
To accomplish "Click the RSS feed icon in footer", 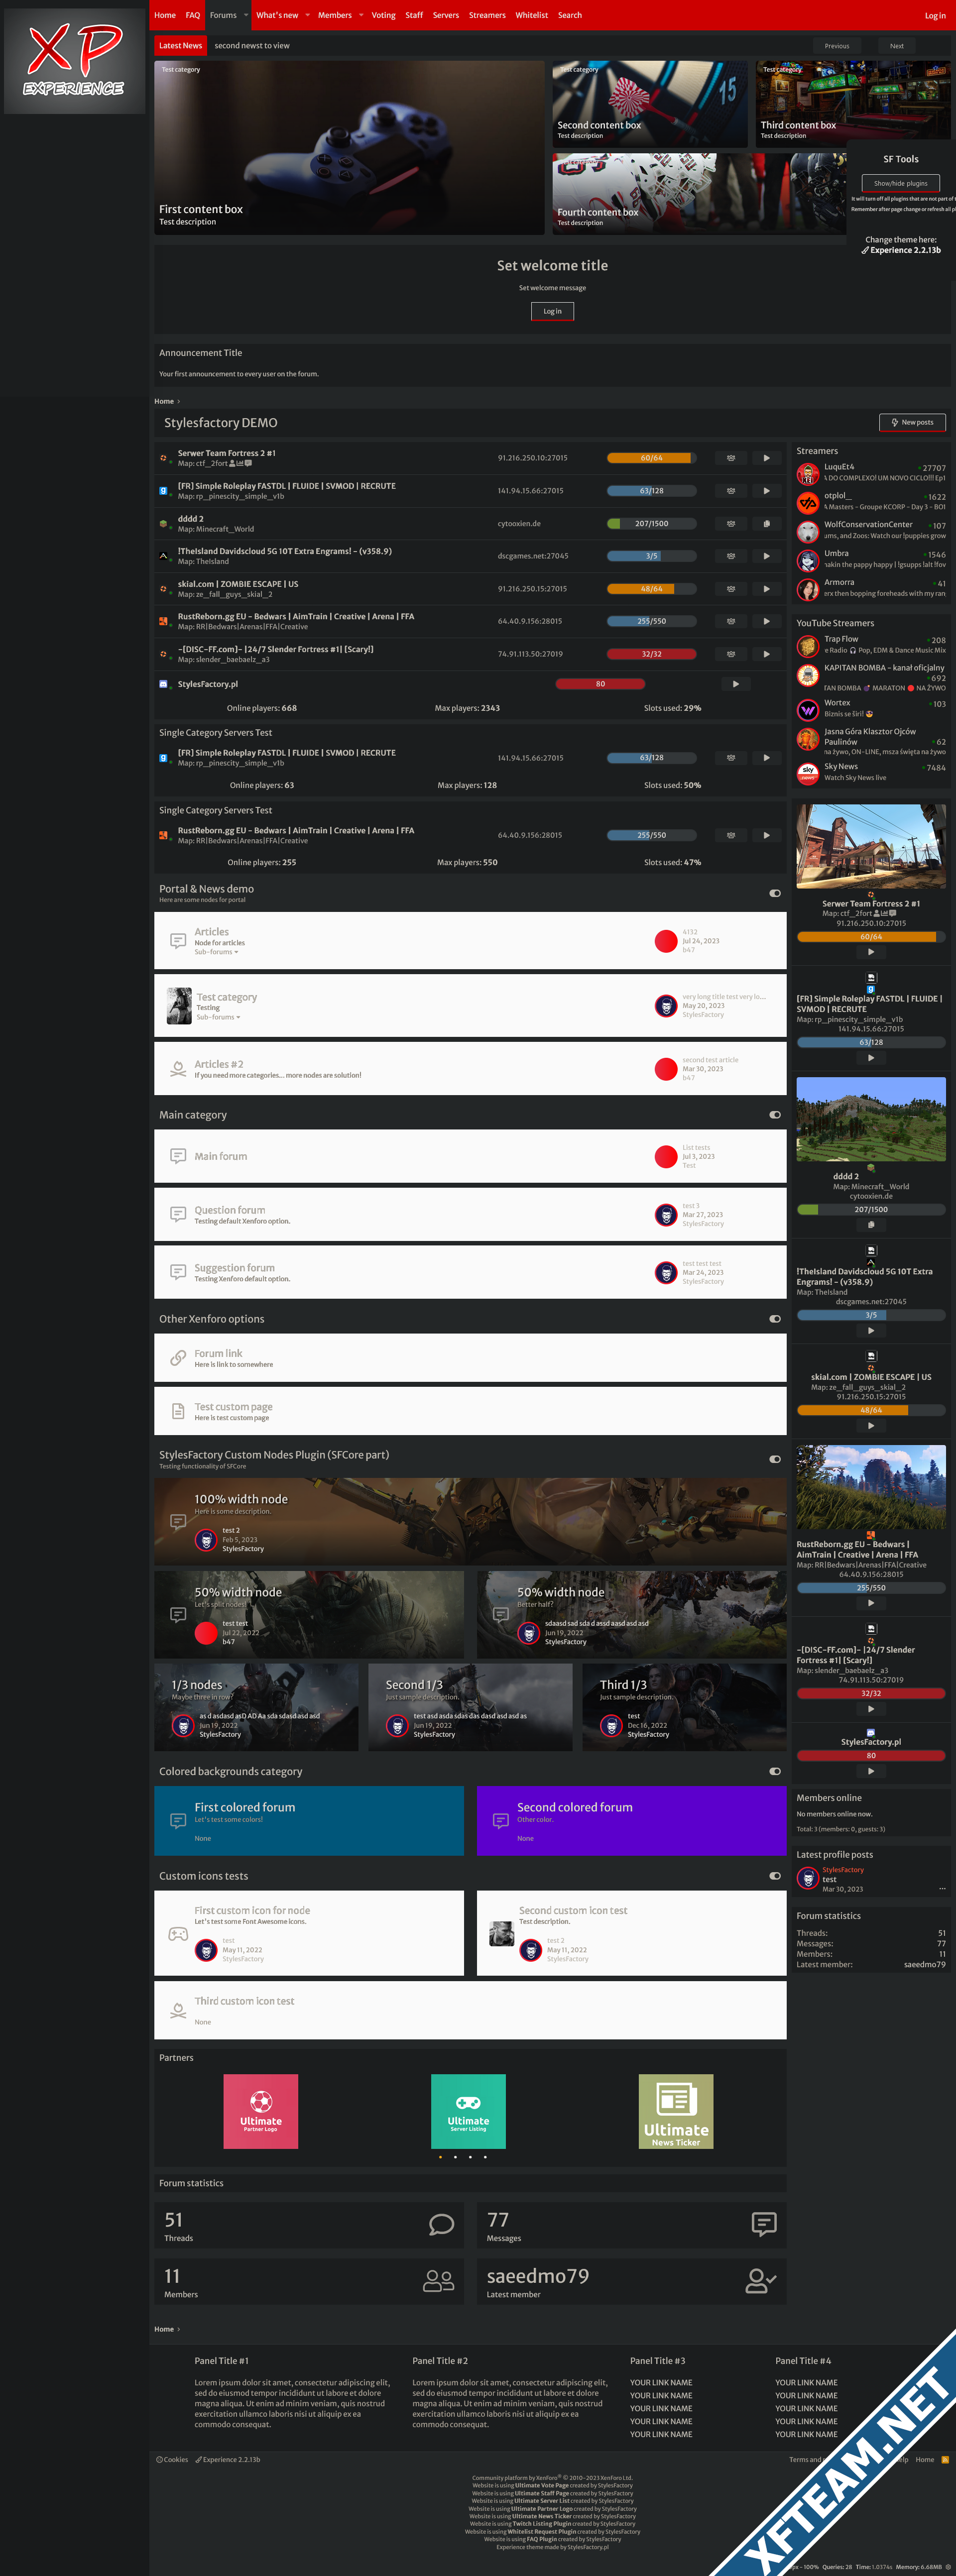I will tap(945, 2459).
